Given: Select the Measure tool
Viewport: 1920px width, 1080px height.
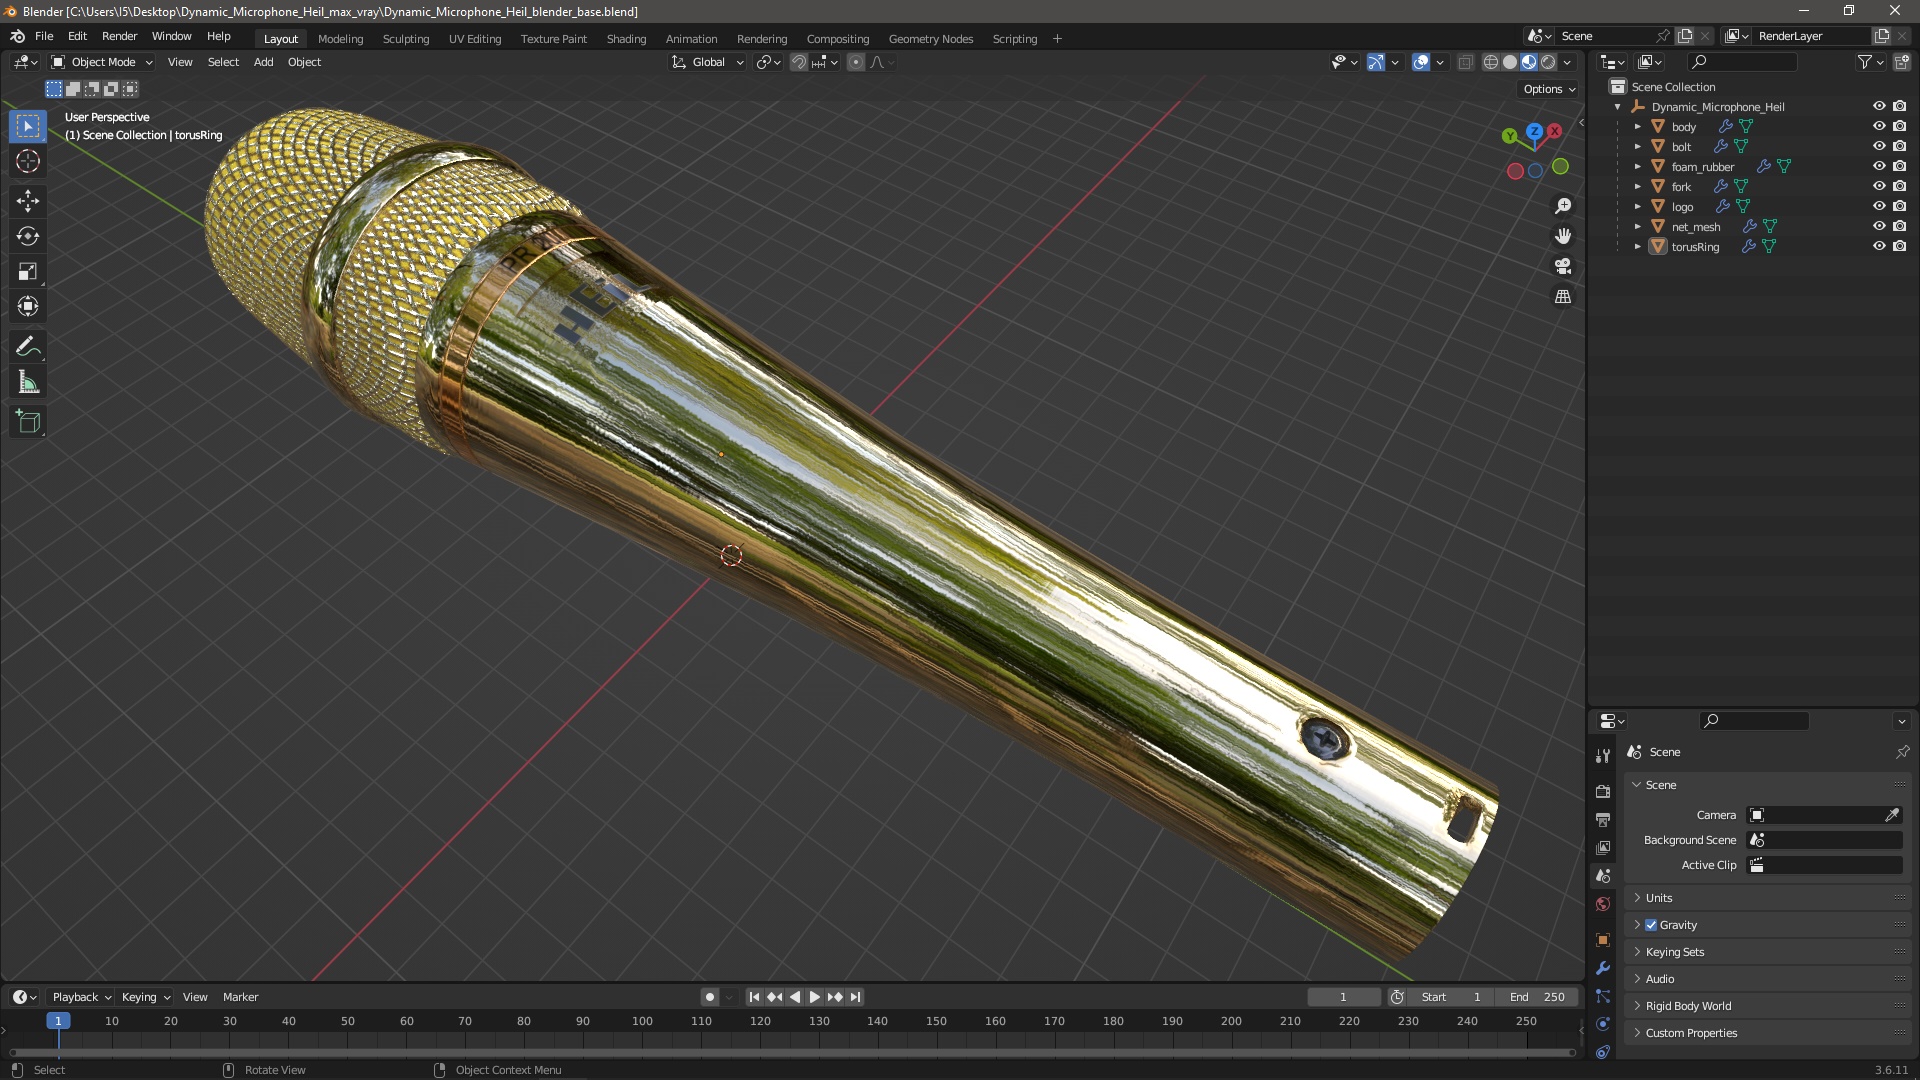Looking at the screenshot, I should (x=28, y=382).
